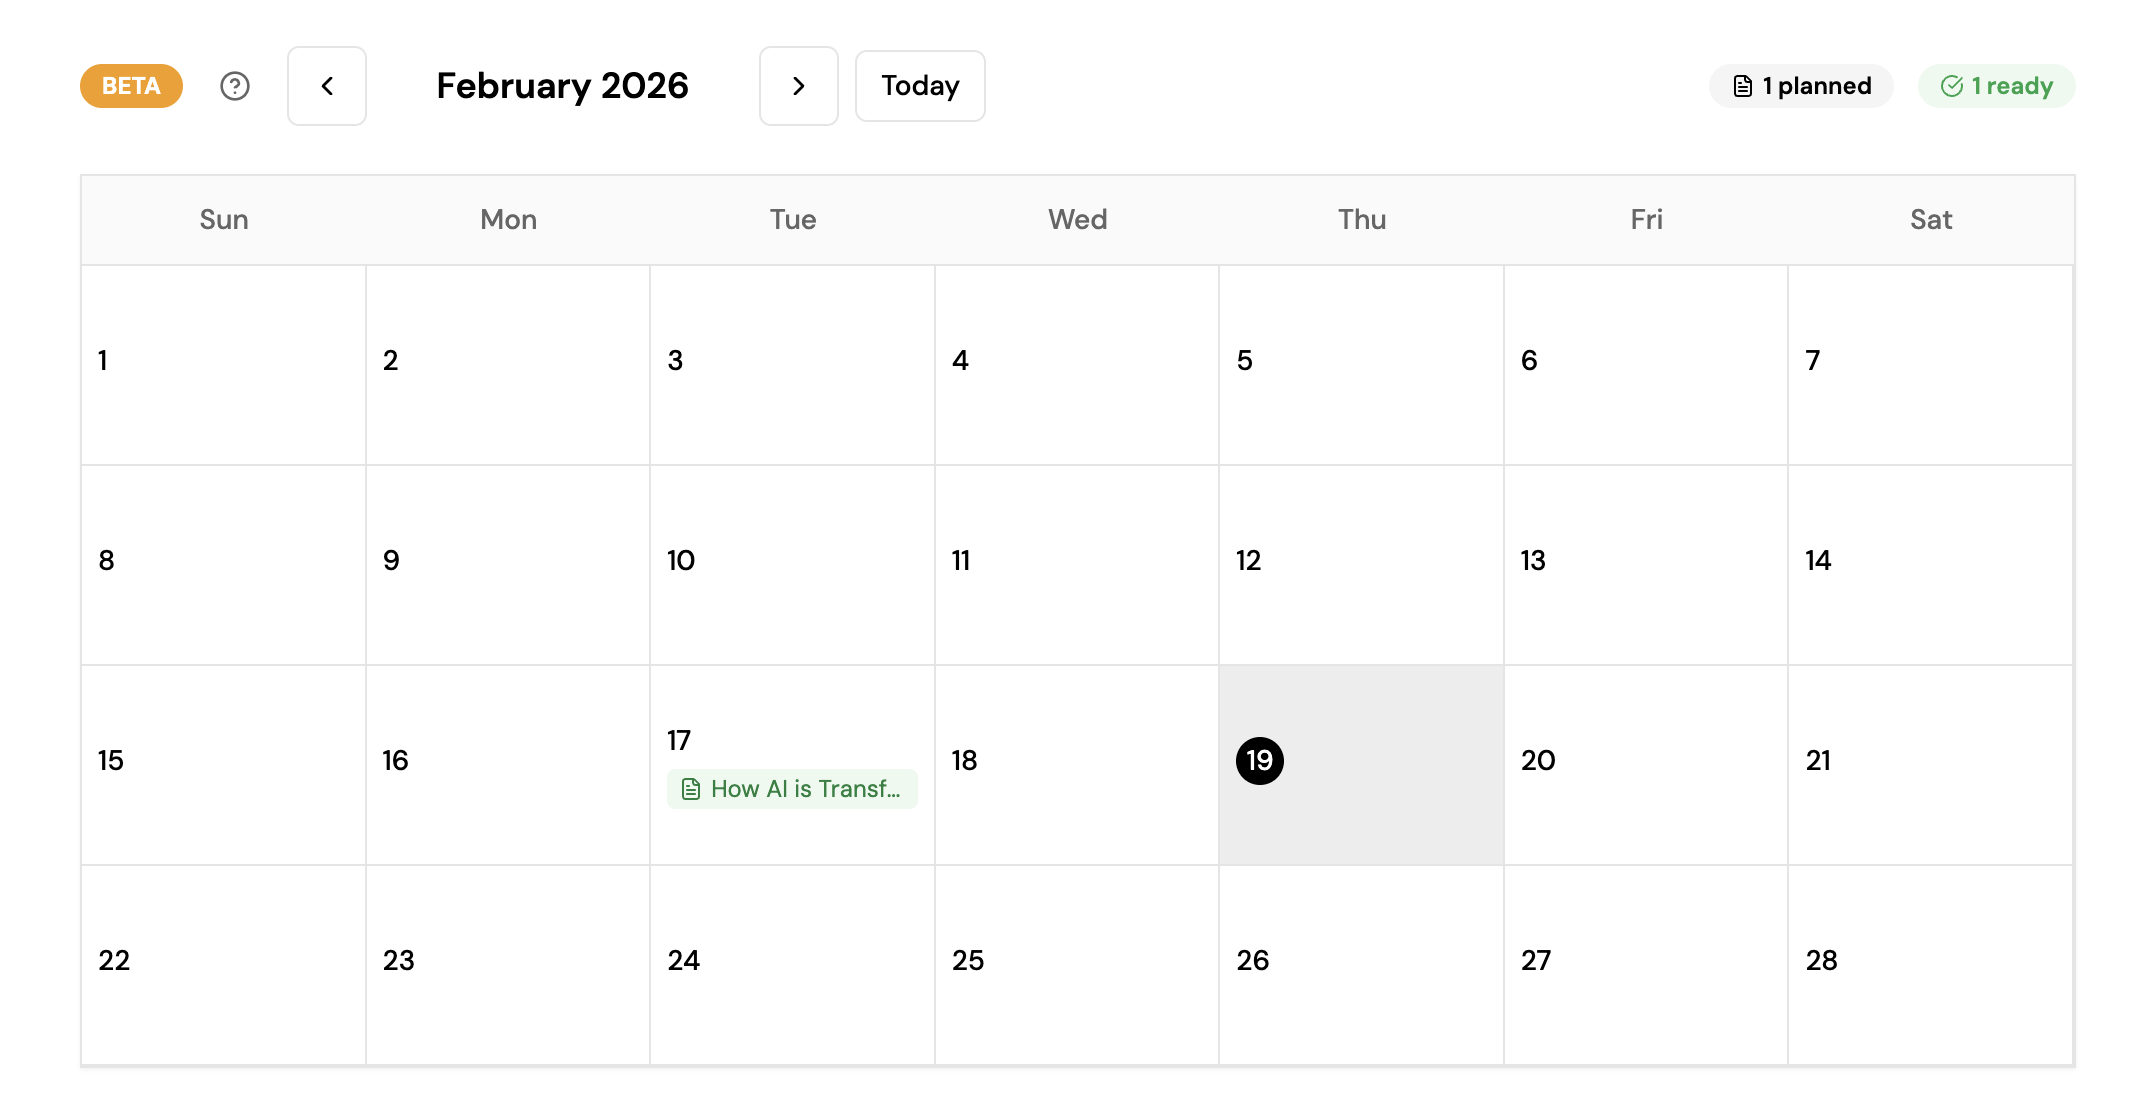
Task: Click the Wed column header
Action: click(1077, 220)
